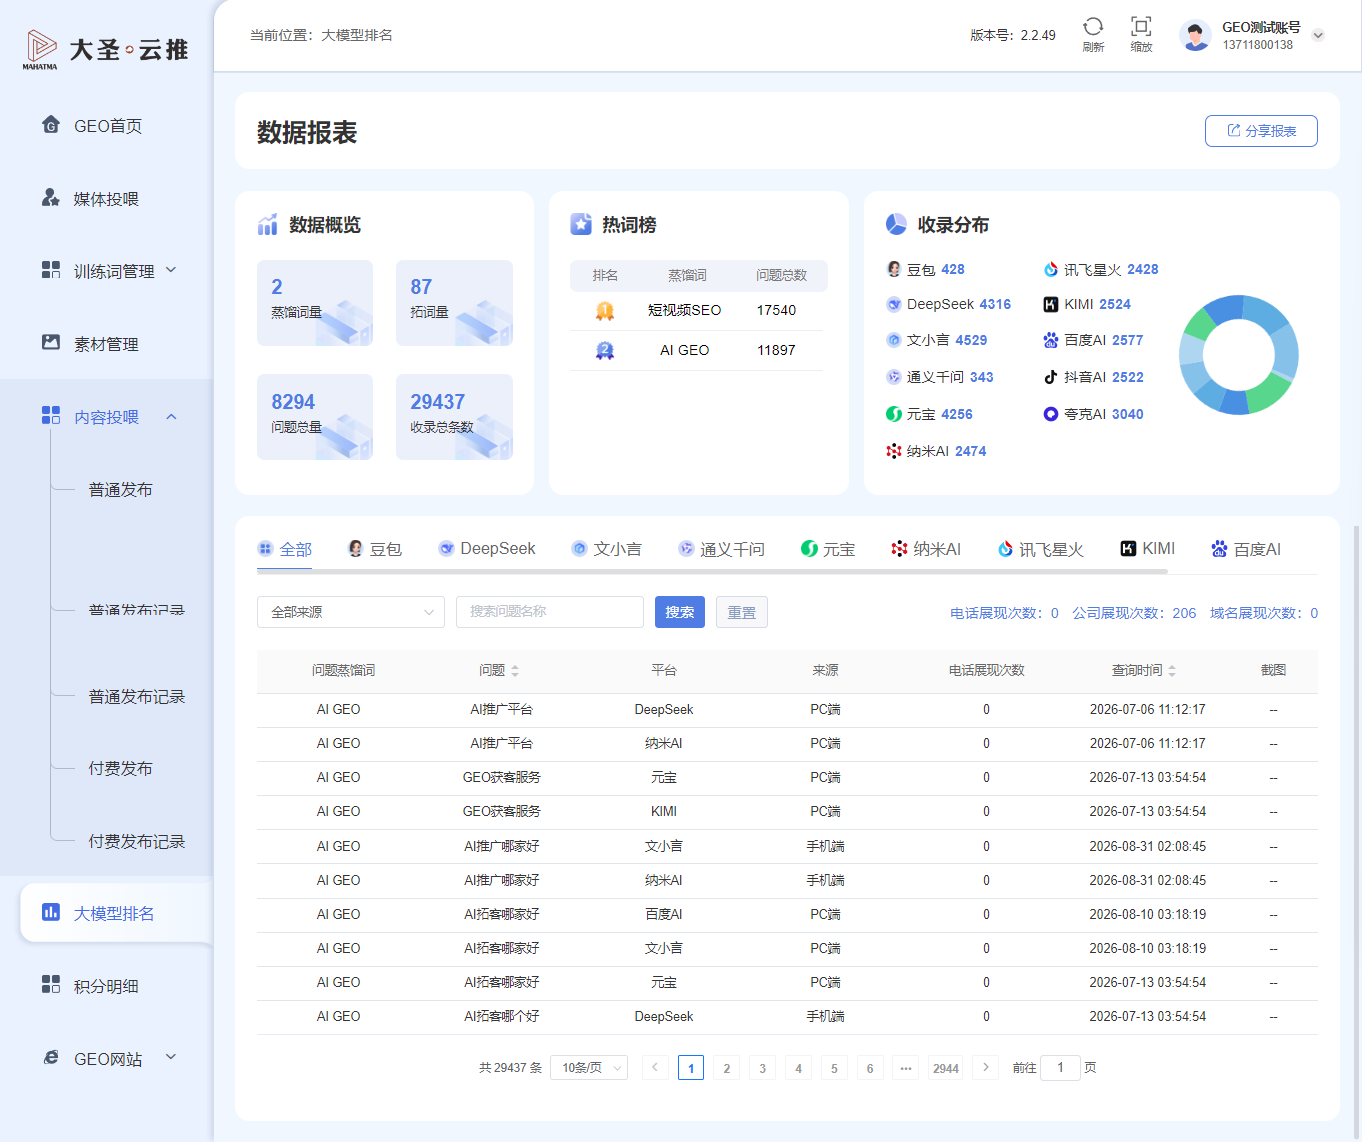Click the 夸克AI icon in 收录分布
Viewport: 1362px width, 1142px height.
1051,414
